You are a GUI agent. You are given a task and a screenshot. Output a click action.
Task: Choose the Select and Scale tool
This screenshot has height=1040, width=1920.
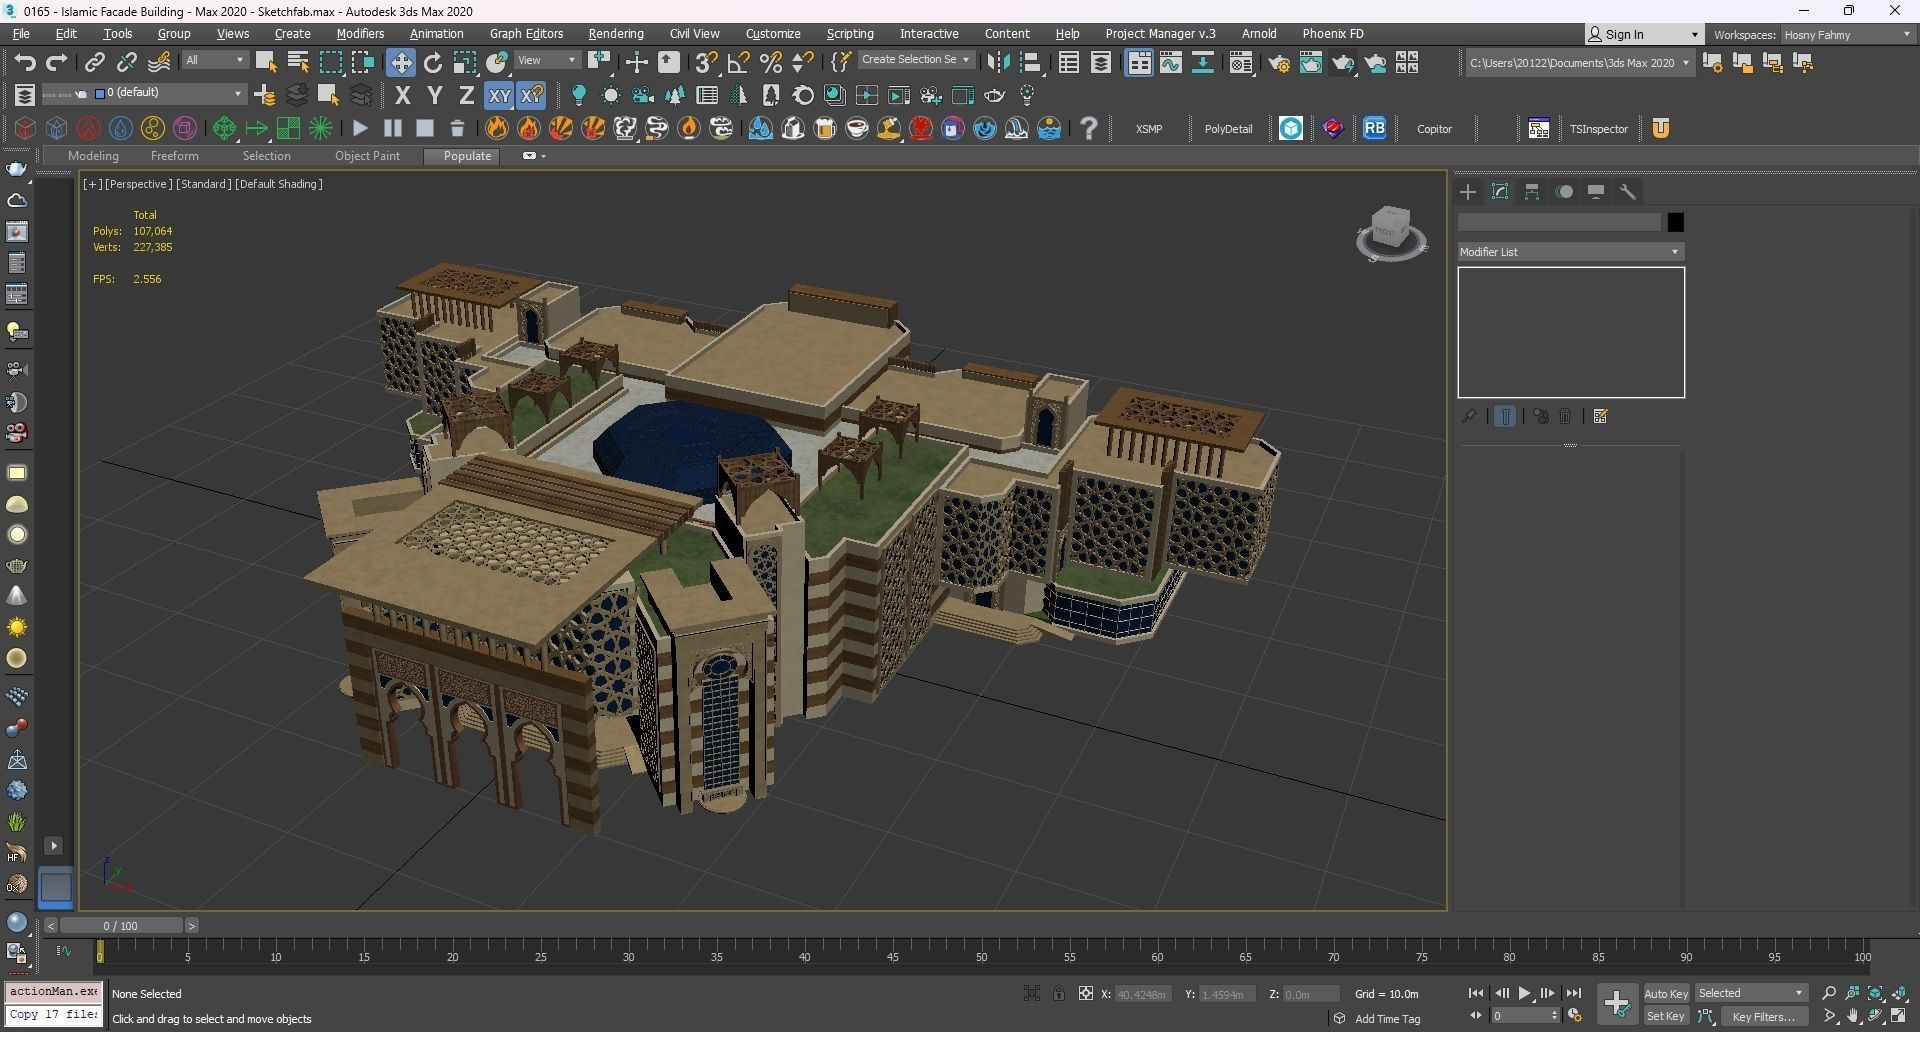pyautogui.click(x=465, y=63)
